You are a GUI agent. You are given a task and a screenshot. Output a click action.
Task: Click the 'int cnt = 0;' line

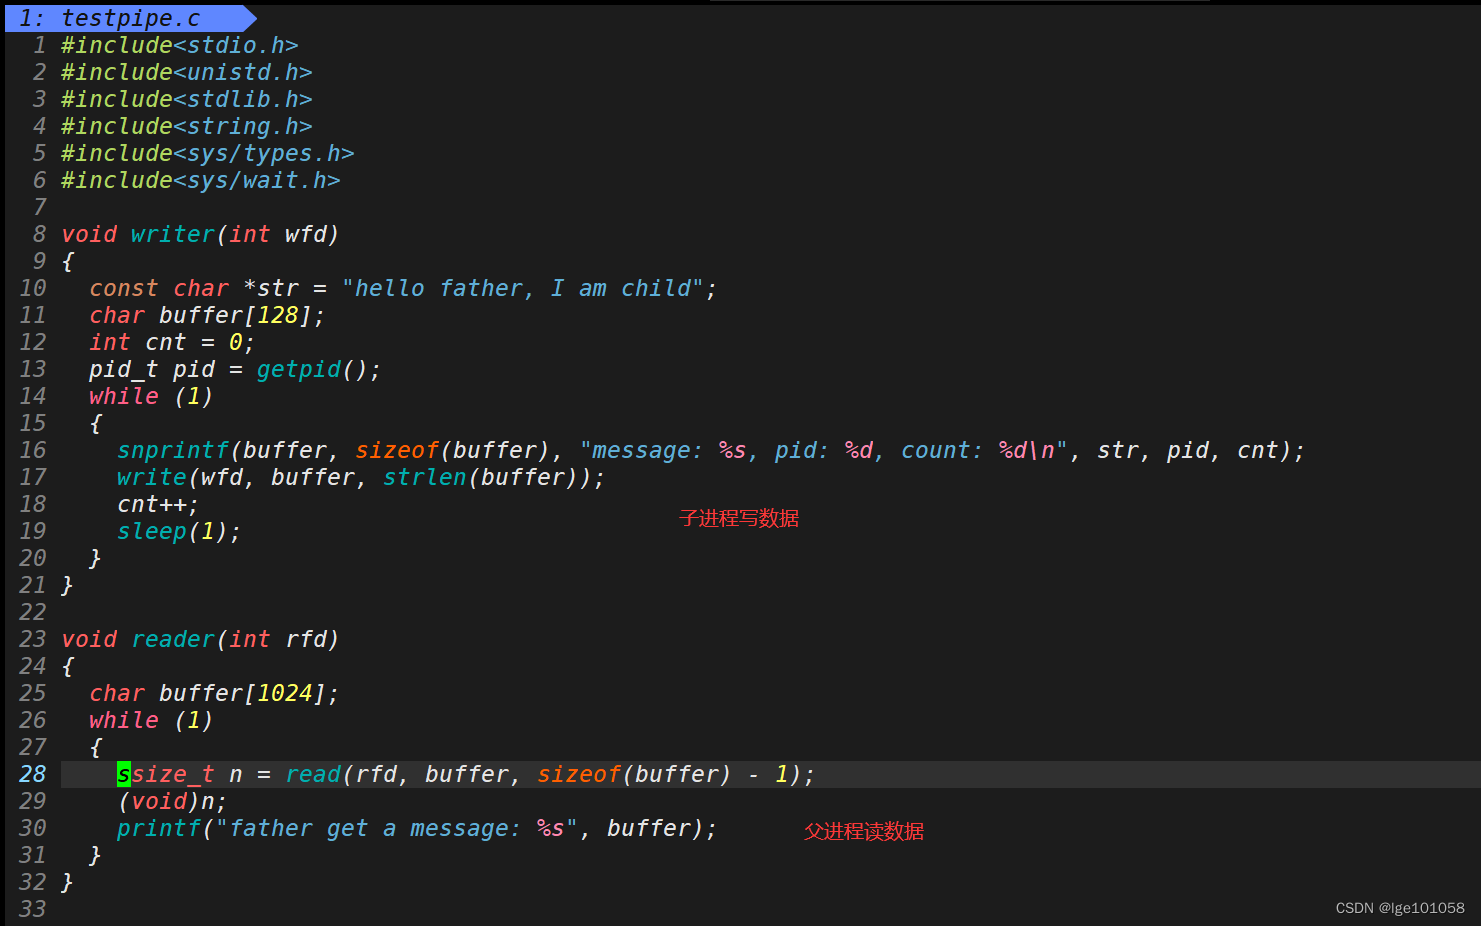(172, 343)
